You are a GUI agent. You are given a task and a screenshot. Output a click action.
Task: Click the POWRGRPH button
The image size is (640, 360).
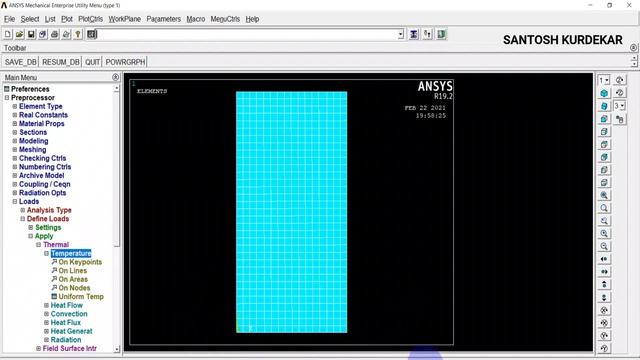coord(125,62)
